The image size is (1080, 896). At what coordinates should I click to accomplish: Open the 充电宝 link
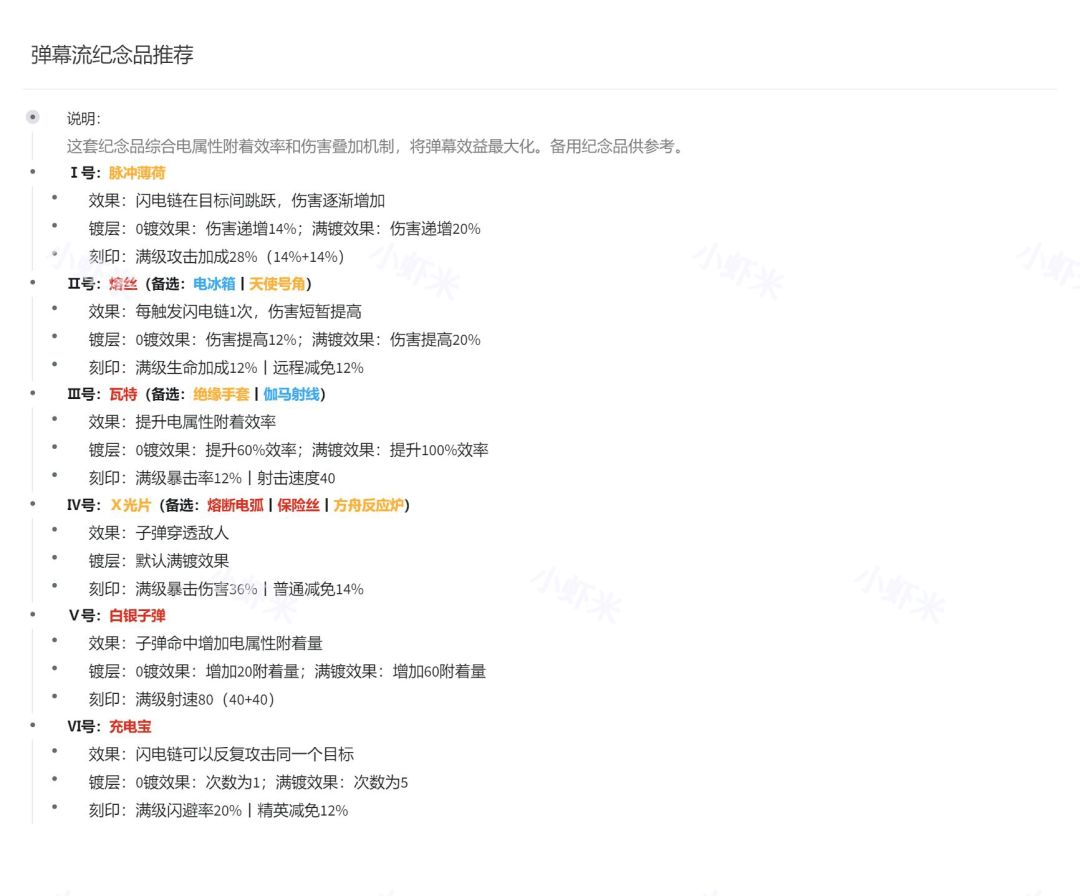(x=130, y=727)
